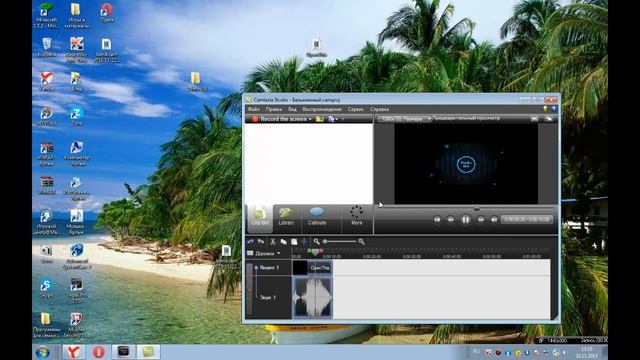Switch to the Callouts tab
This screenshot has width=640, height=360.
(x=317, y=217)
